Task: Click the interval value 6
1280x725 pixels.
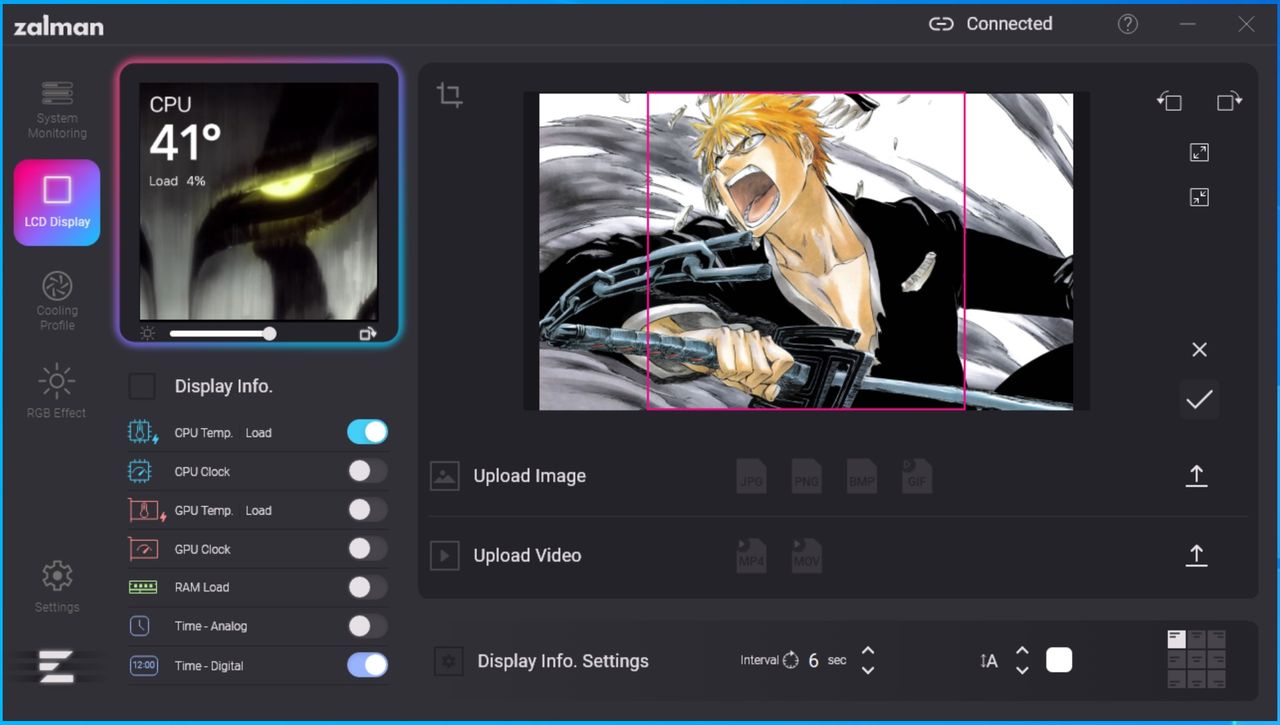Action: click(x=813, y=660)
